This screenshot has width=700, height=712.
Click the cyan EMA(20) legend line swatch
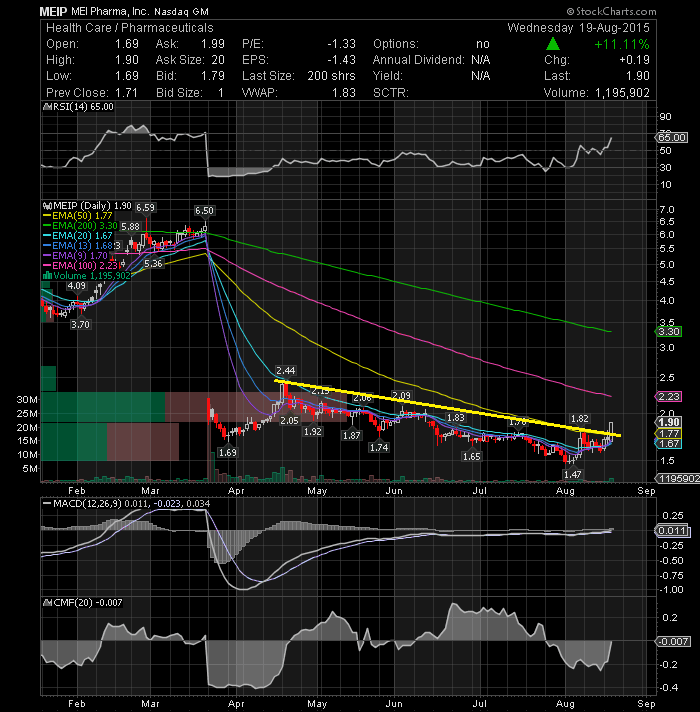coord(47,236)
